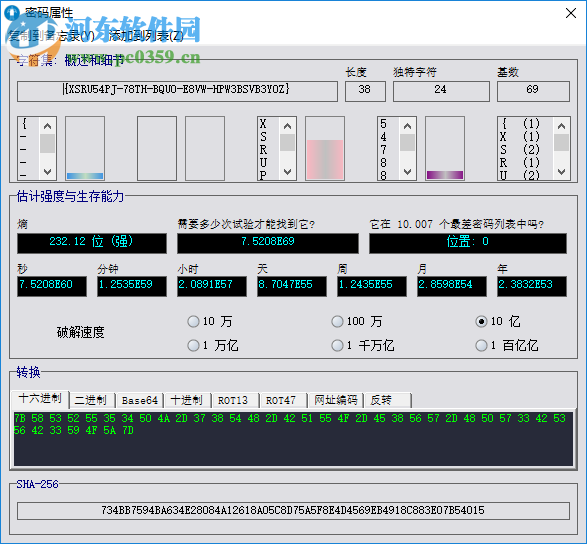Select the 1 百亿亿 cracking speed
587x544 pixels.
pyautogui.click(x=507, y=345)
